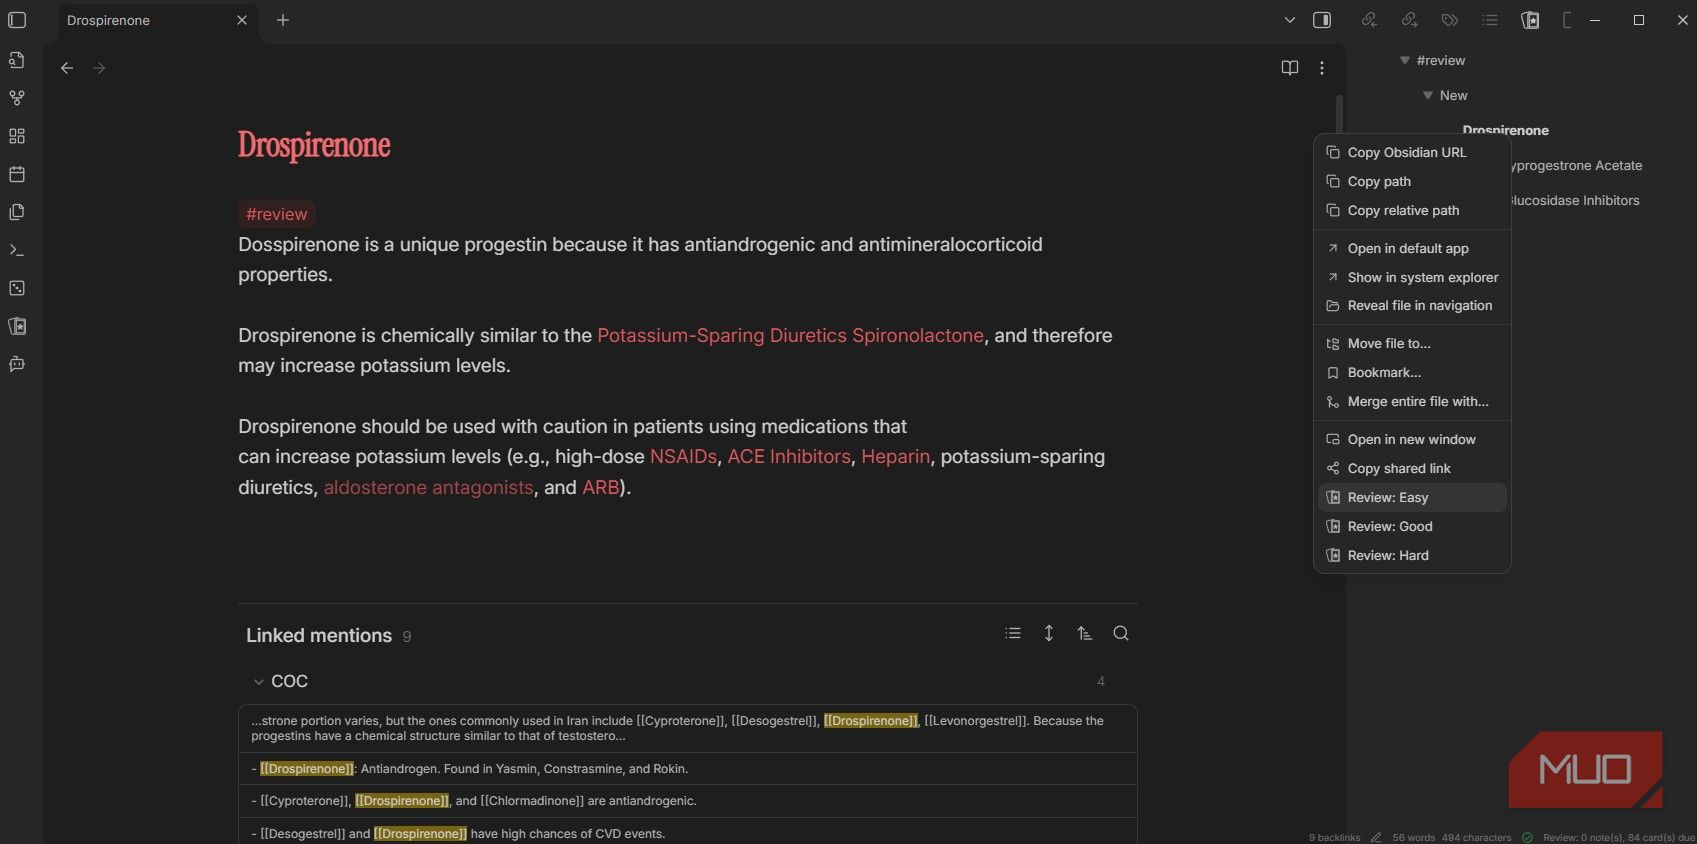This screenshot has width=1697, height=844.
Task: Collapse the #review tree group
Action: pyautogui.click(x=1405, y=60)
